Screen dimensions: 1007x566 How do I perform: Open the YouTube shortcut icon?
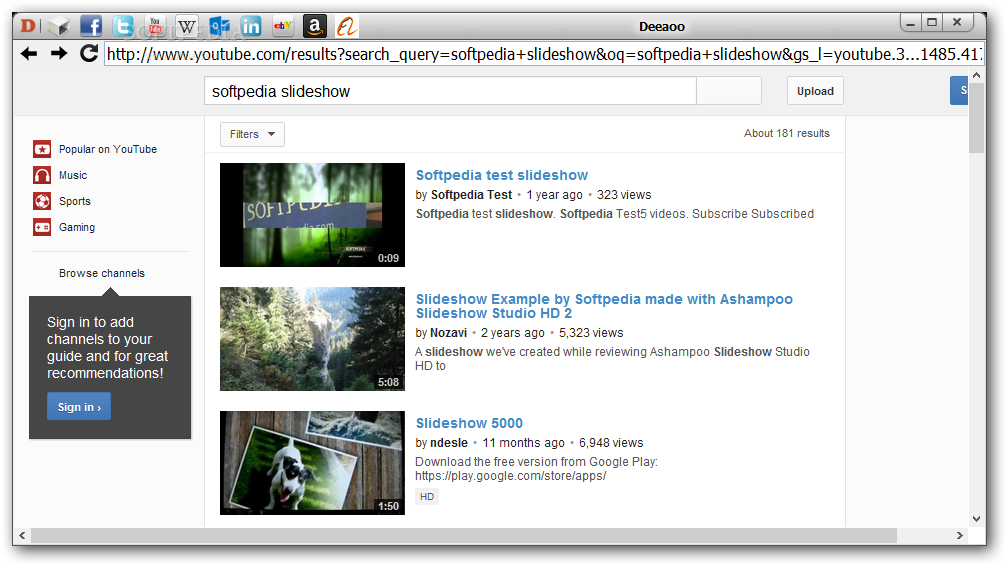pos(155,26)
